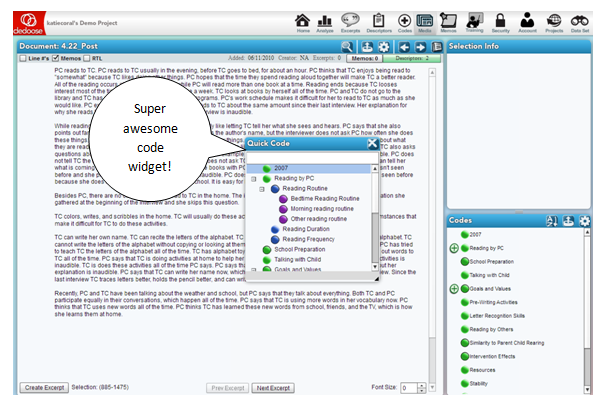The height and width of the screenshot is (408, 601).
Task: Open the Training section
Action: pos(475,23)
